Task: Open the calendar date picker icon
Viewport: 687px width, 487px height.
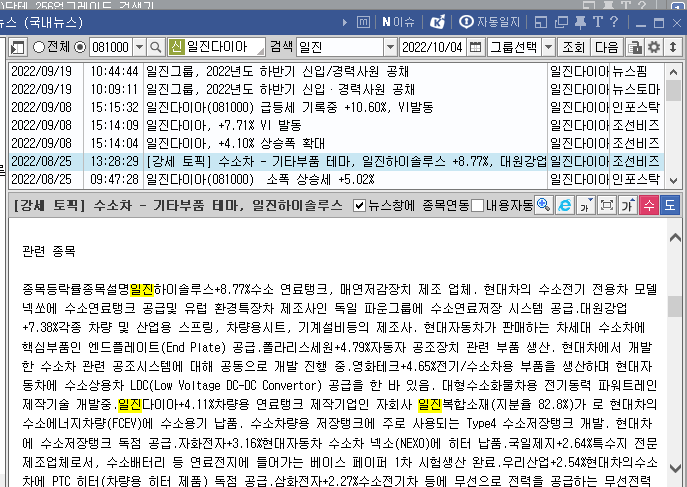Action: tap(475, 47)
